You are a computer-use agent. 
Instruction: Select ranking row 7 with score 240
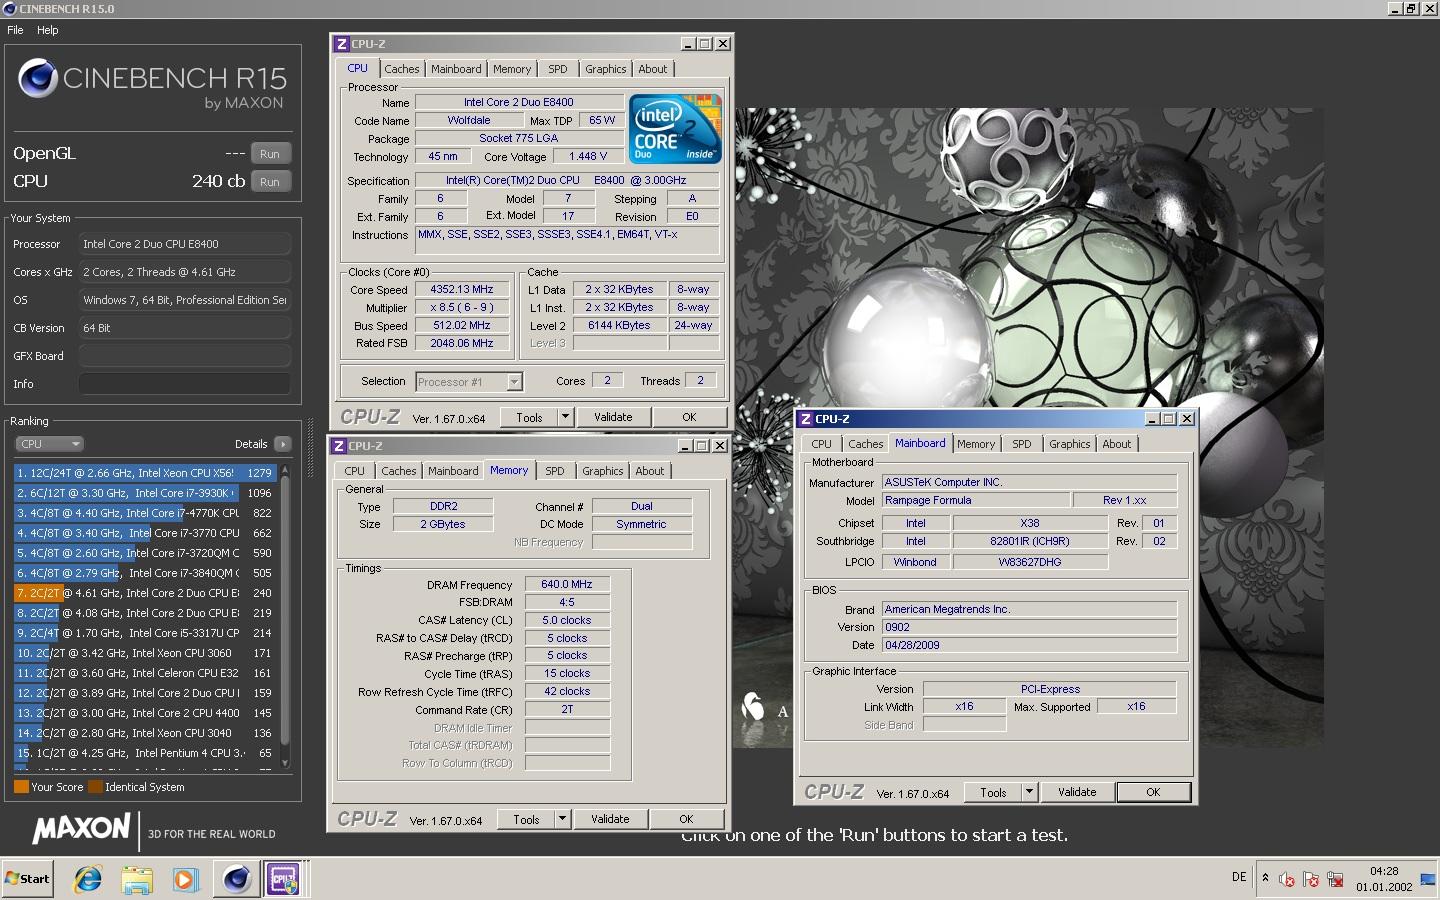[x=145, y=593]
